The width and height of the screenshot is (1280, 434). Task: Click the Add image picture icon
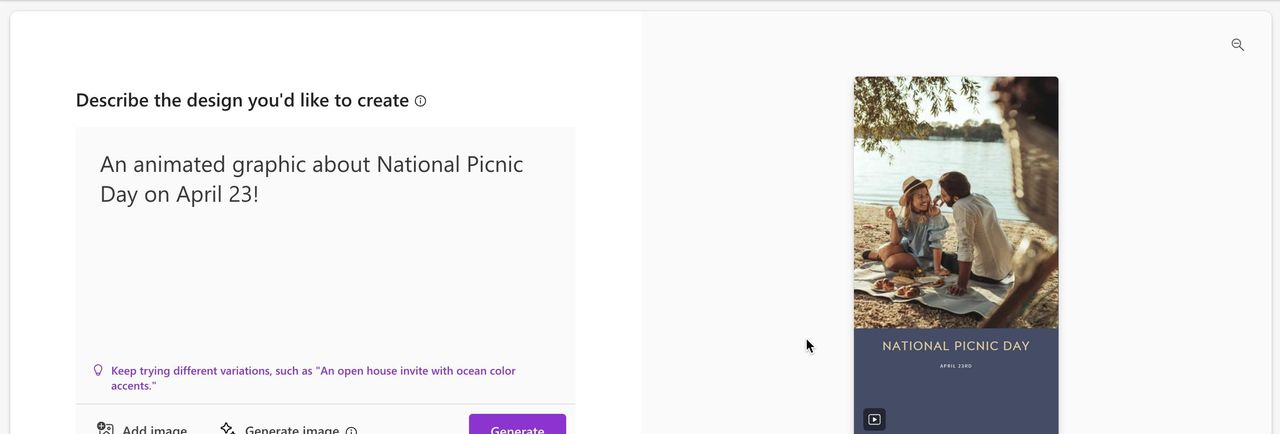pyautogui.click(x=105, y=429)
